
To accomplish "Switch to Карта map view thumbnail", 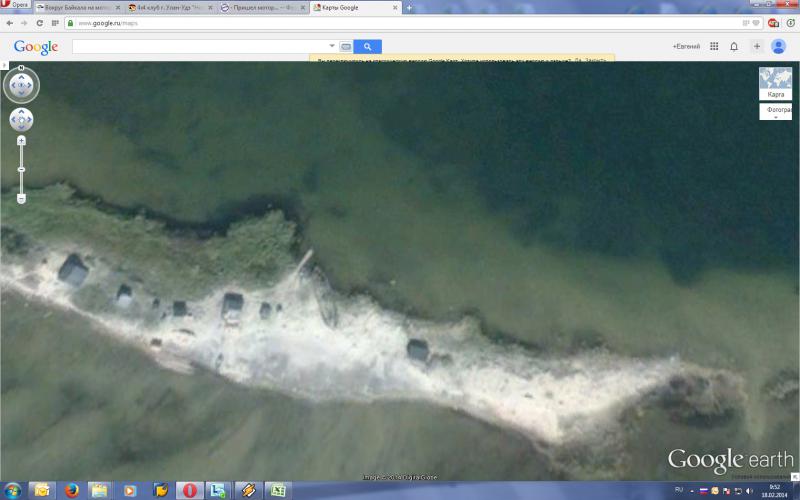I will pos(775,84).
